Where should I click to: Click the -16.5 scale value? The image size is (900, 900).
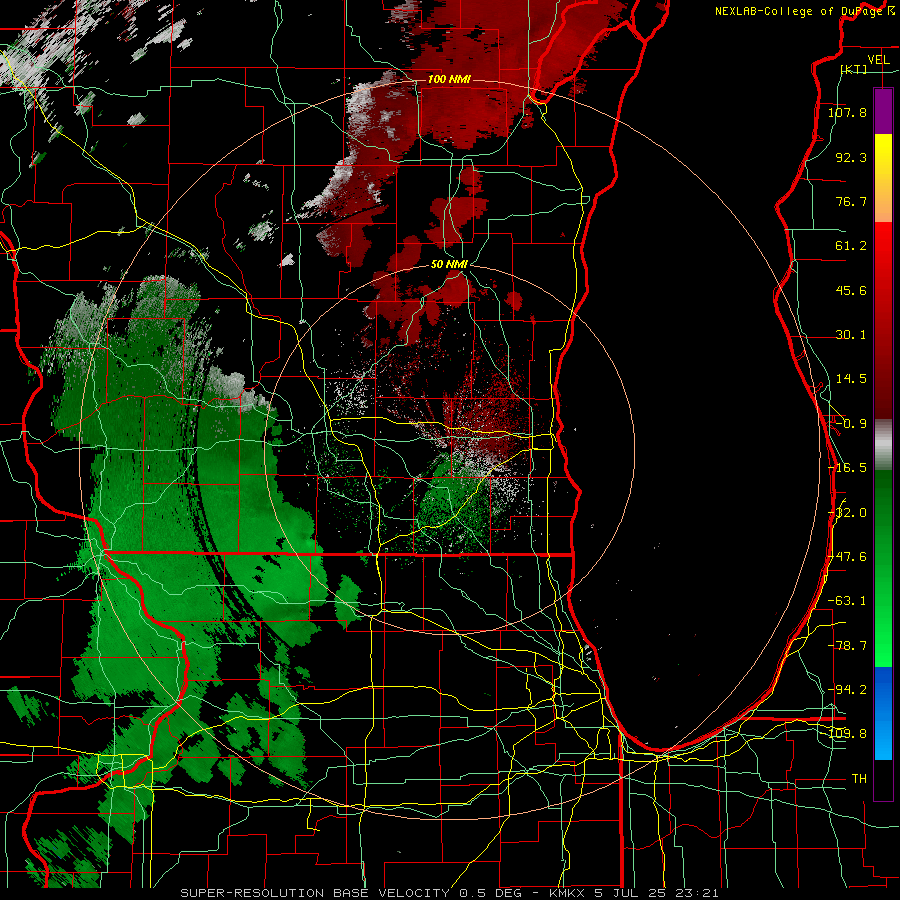(x=847, y=468)
